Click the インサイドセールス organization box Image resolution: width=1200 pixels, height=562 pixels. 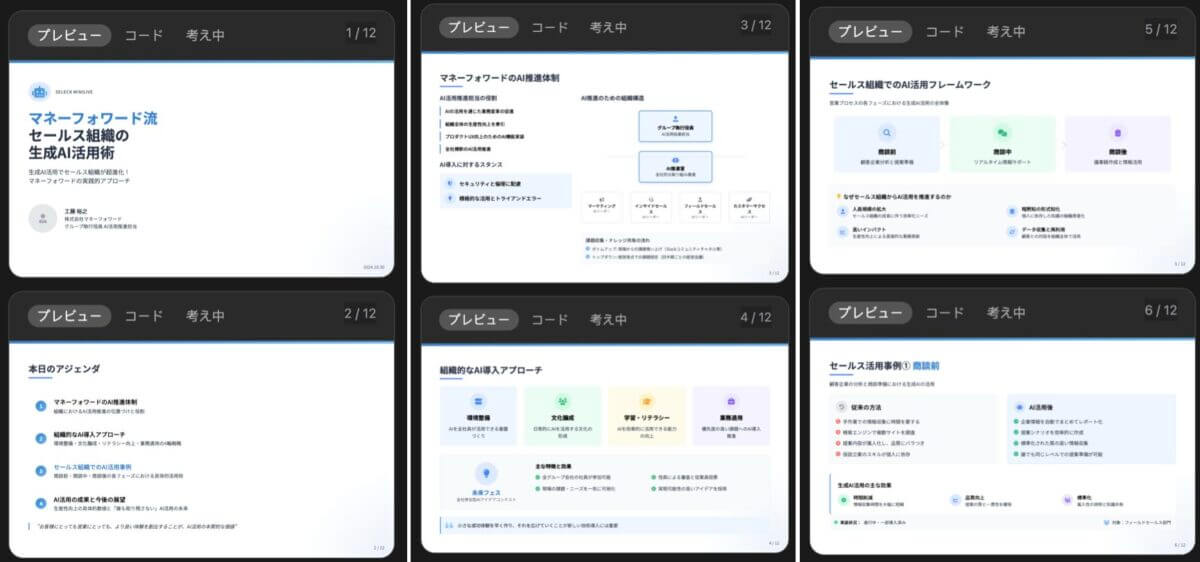tap(651, 207)
